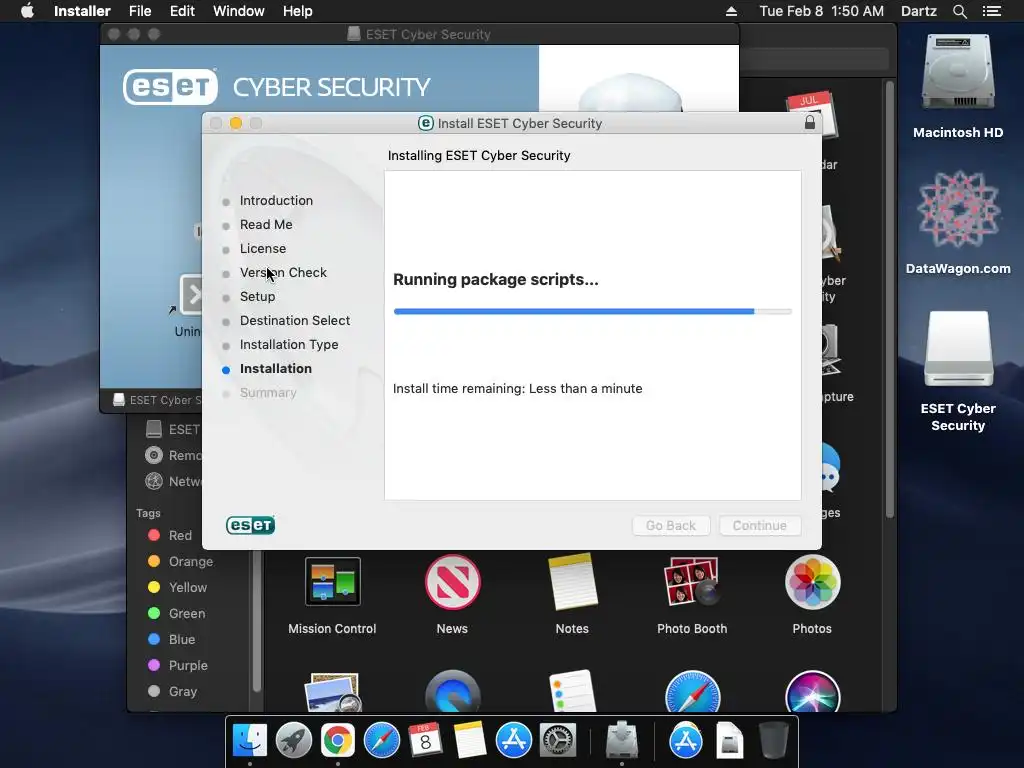Click the Summary step in installer sidebar
The width and height of the screenshot is (1024, 768).
click(268, 392)
